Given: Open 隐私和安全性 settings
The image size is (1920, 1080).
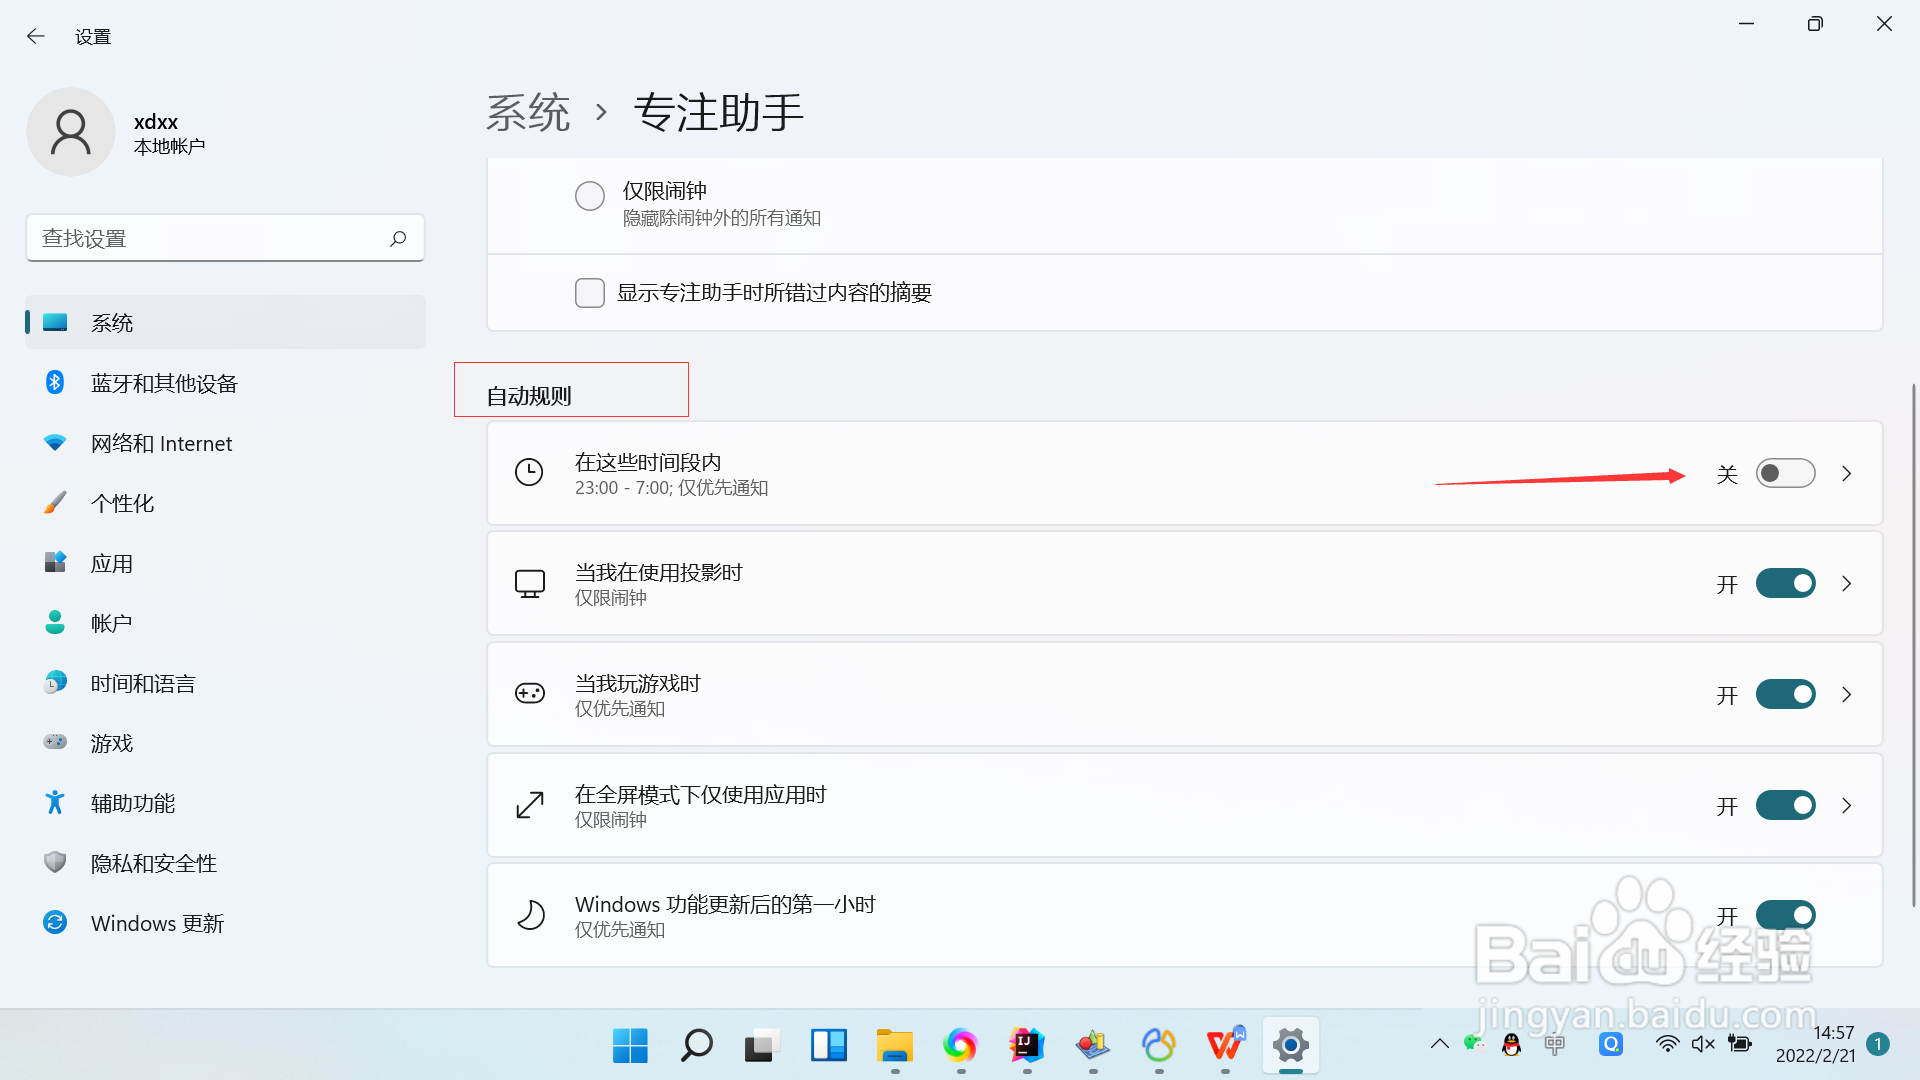Looking at the screenshot, I should coord(153,862).
